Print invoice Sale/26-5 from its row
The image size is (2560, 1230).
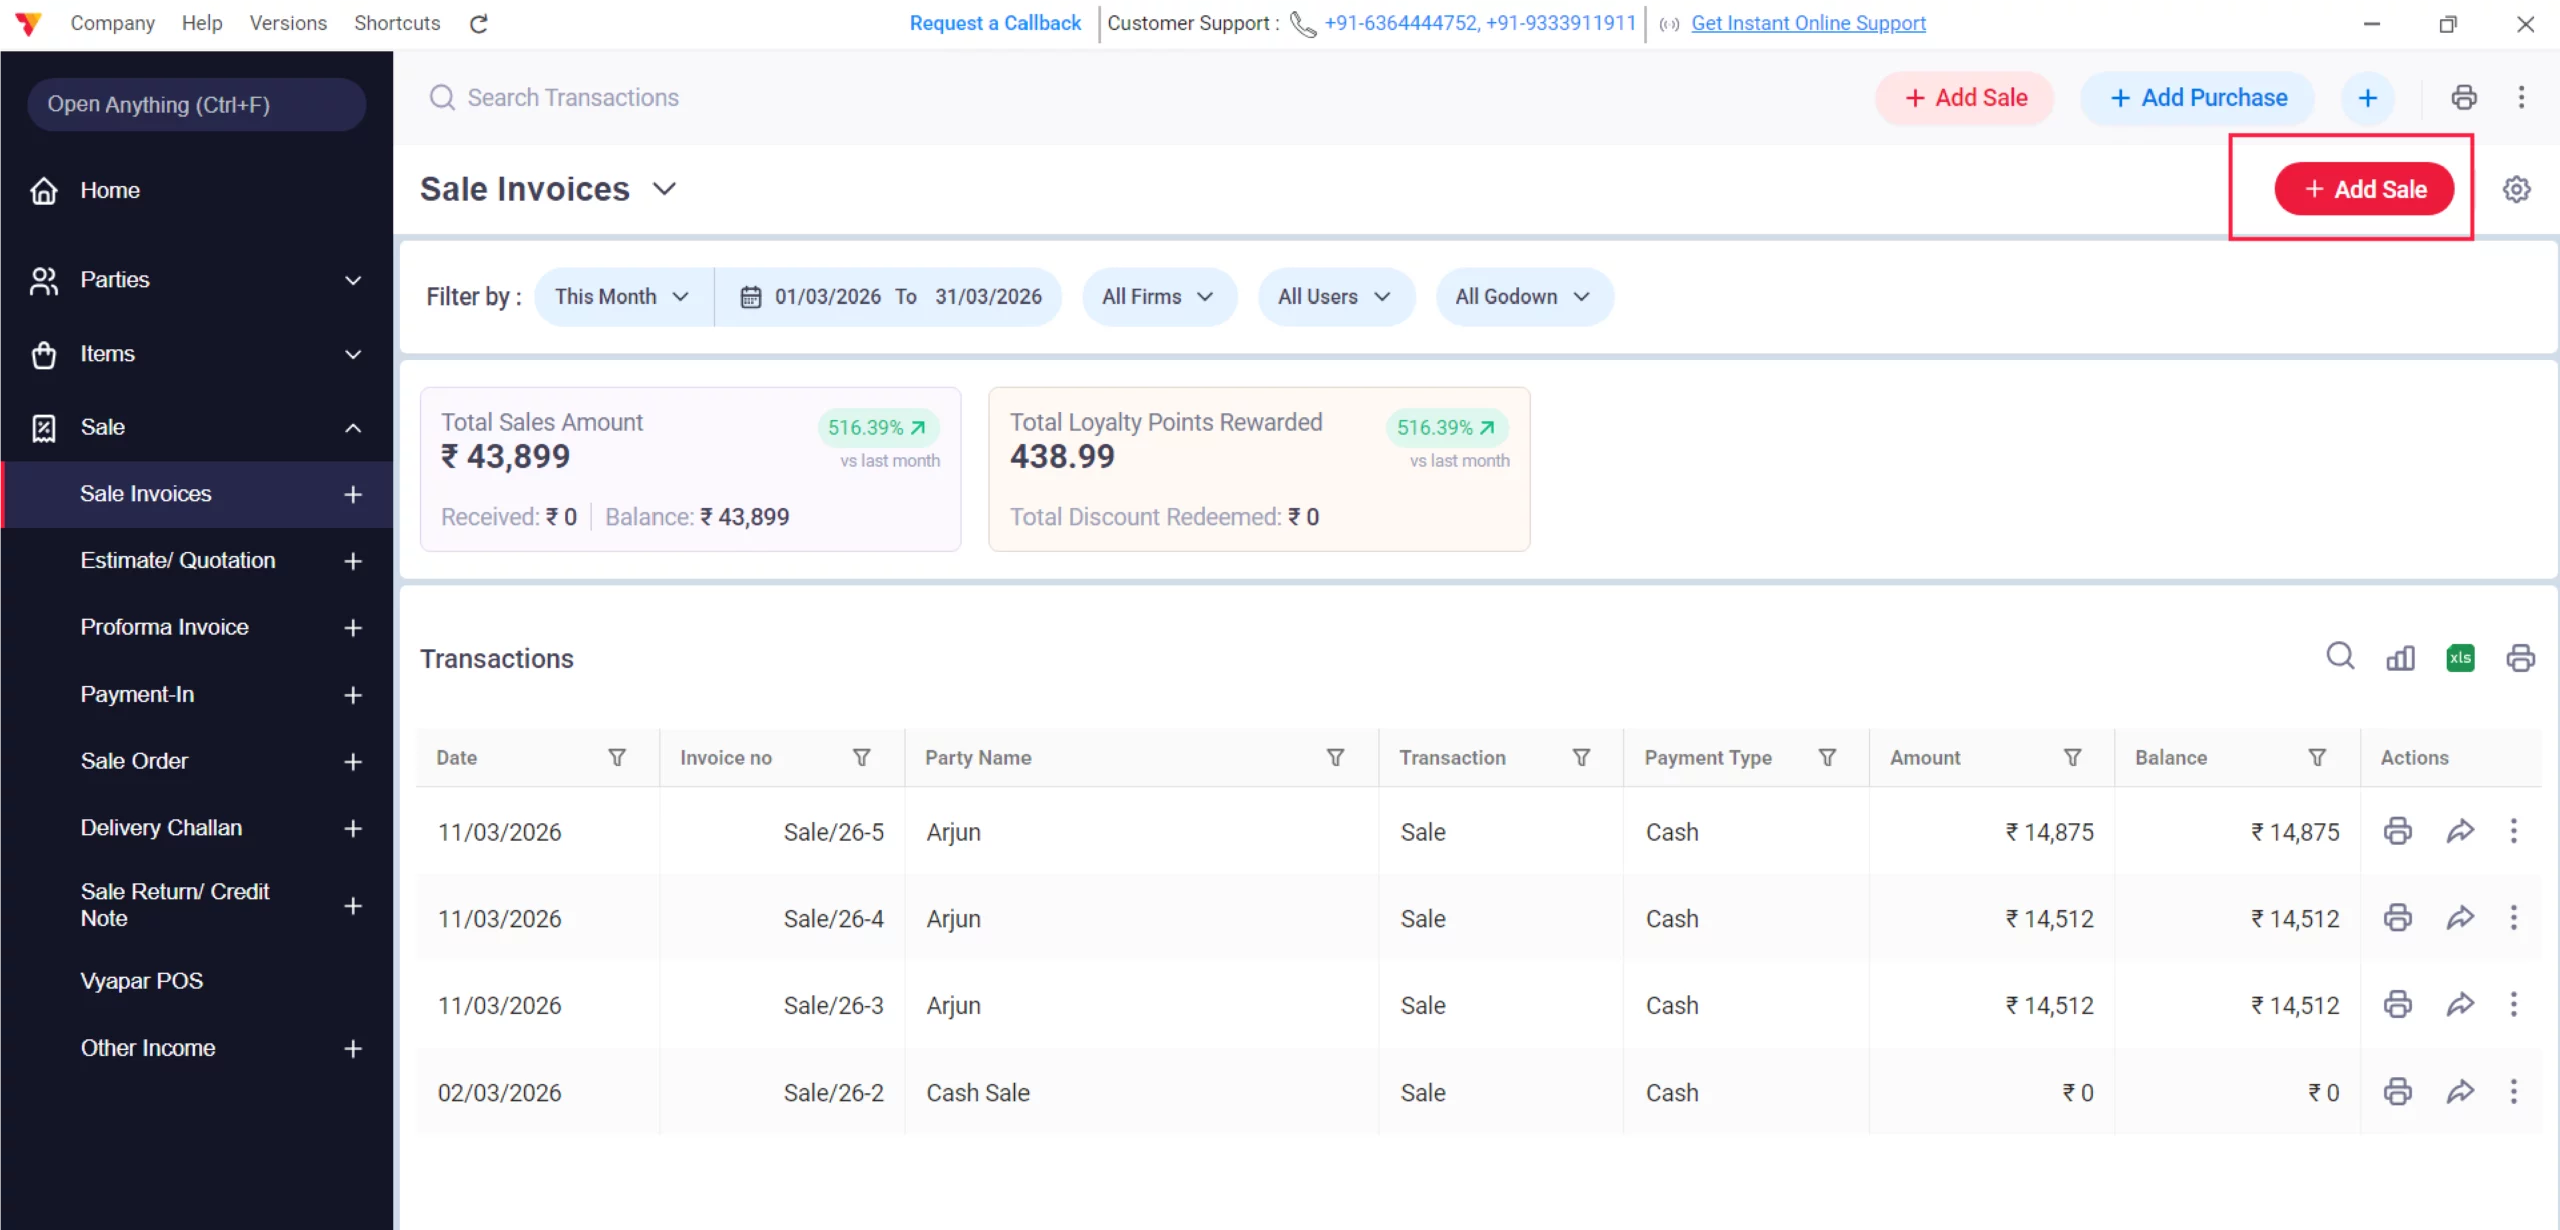coord(2397,831)
